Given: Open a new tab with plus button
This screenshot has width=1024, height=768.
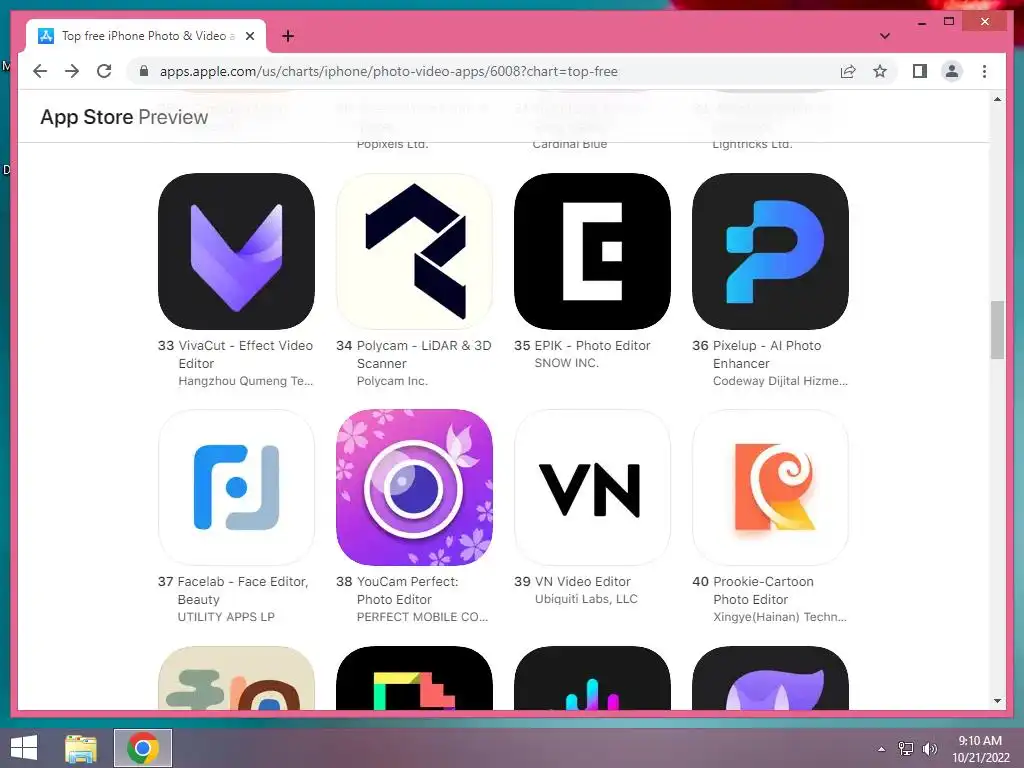Looking at the screenshot, I should (287, 36).
